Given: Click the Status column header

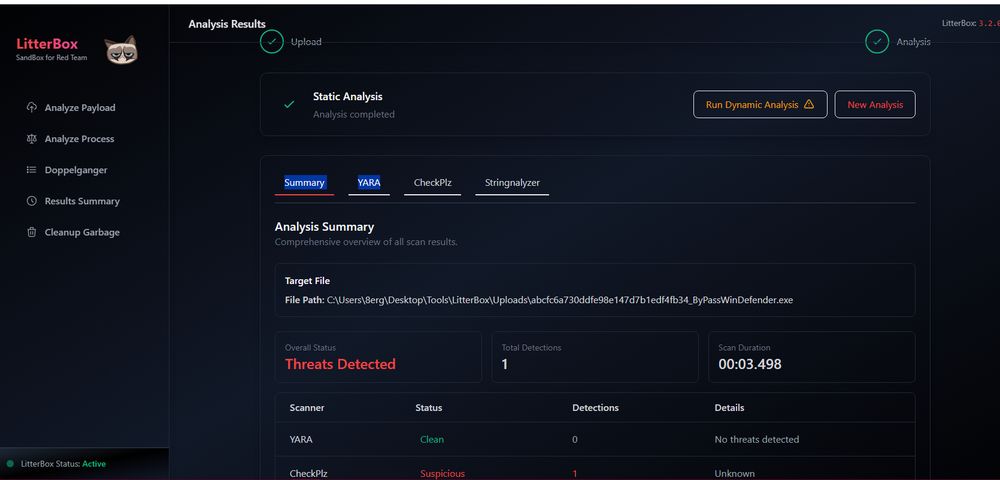Looking at the screenshot, I should tap(429, 407).
